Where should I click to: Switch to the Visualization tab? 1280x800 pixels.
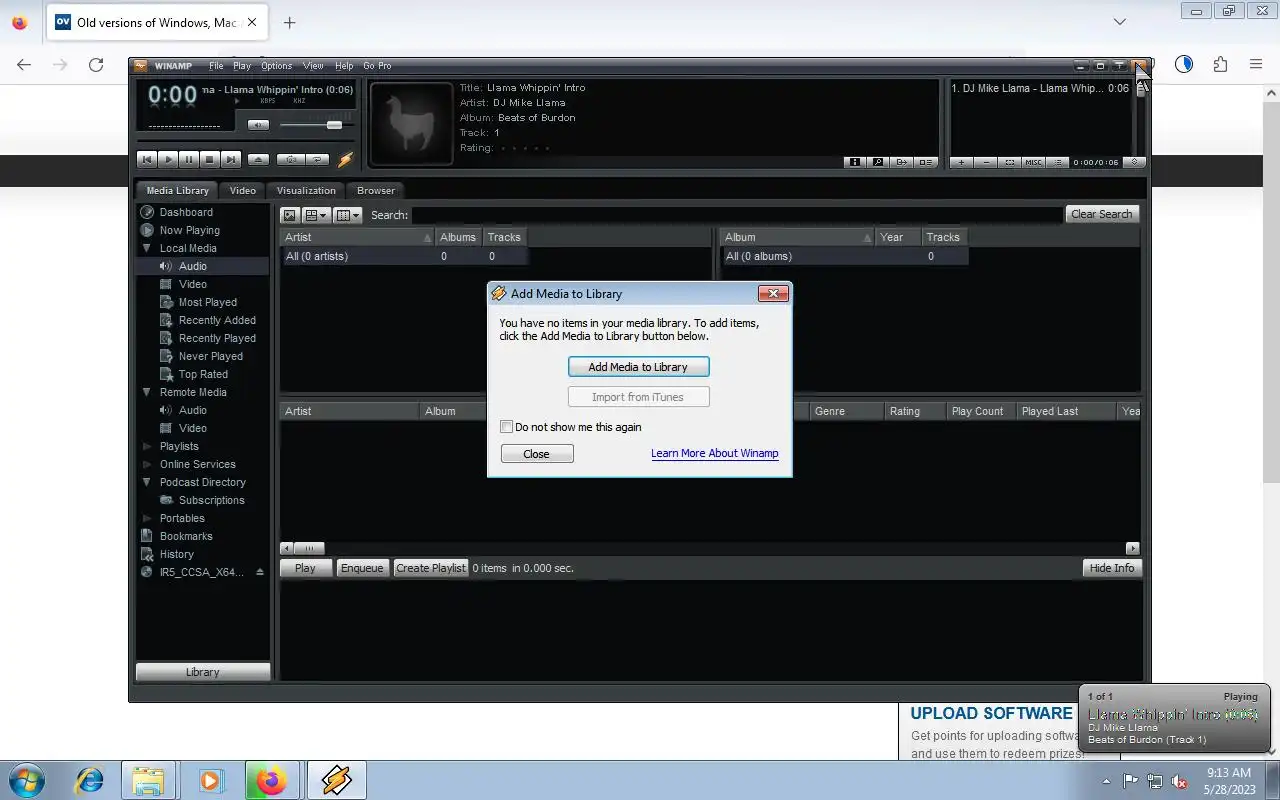click(x=306, y=190)
